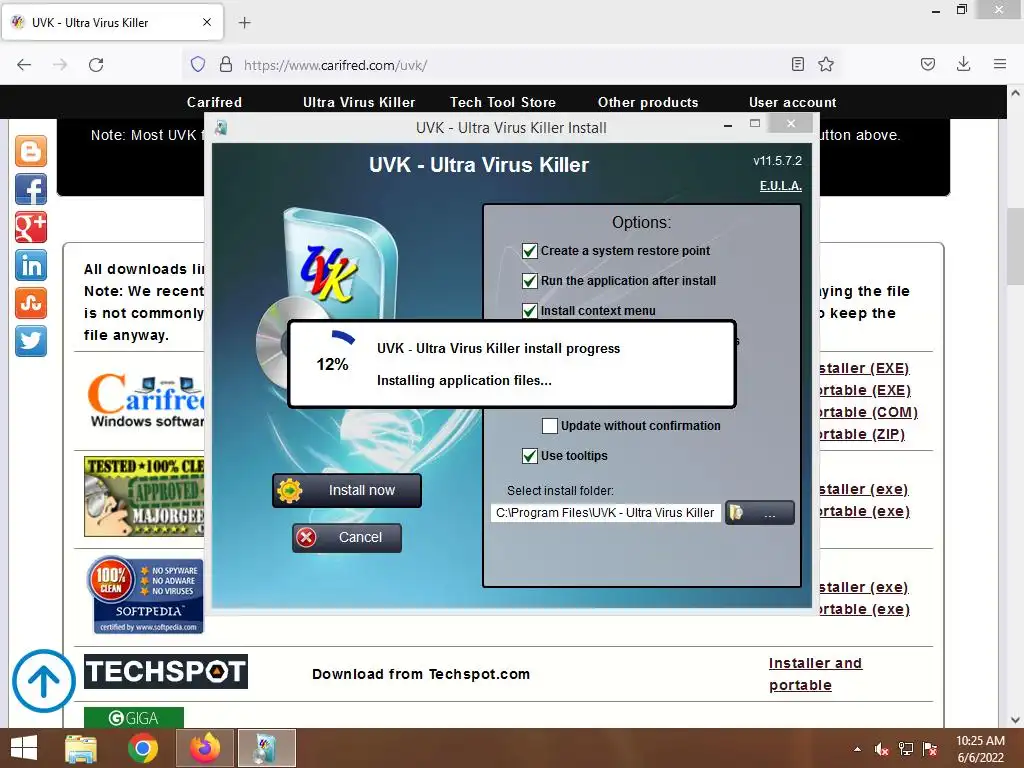Click the GIGA green logo badge

pyautogui.click(x=134, y=718)
